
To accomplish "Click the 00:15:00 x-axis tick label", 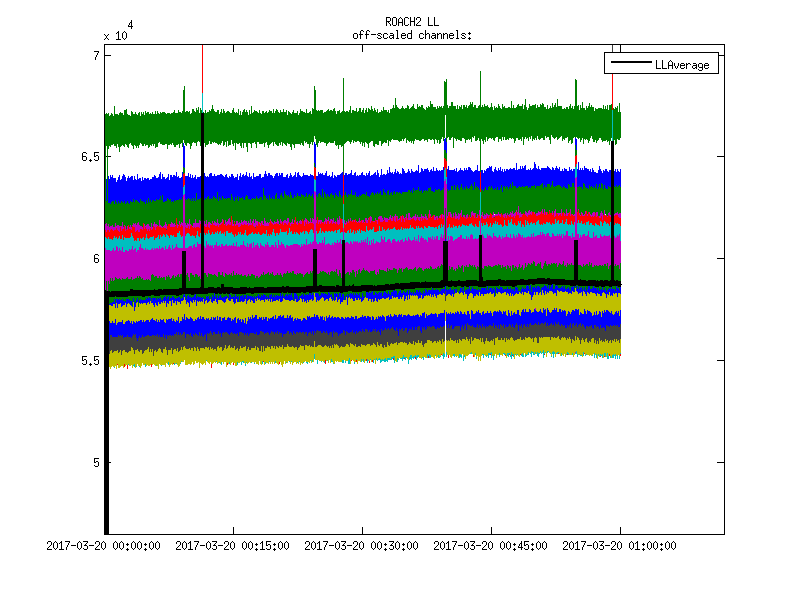I will (x=233, y=546).
